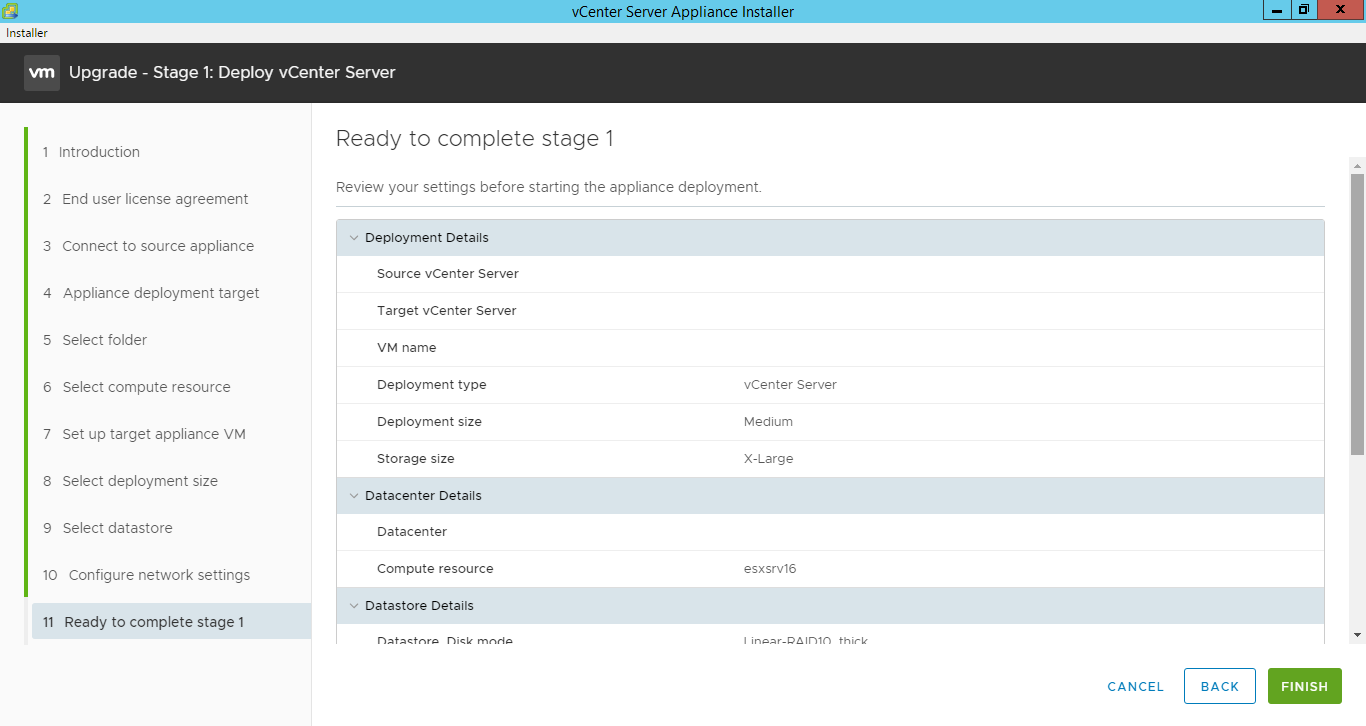This screenshot has width=1366, height=726.
Task: Select the Appliance deployment target step
Action: [x=160, y=292]
